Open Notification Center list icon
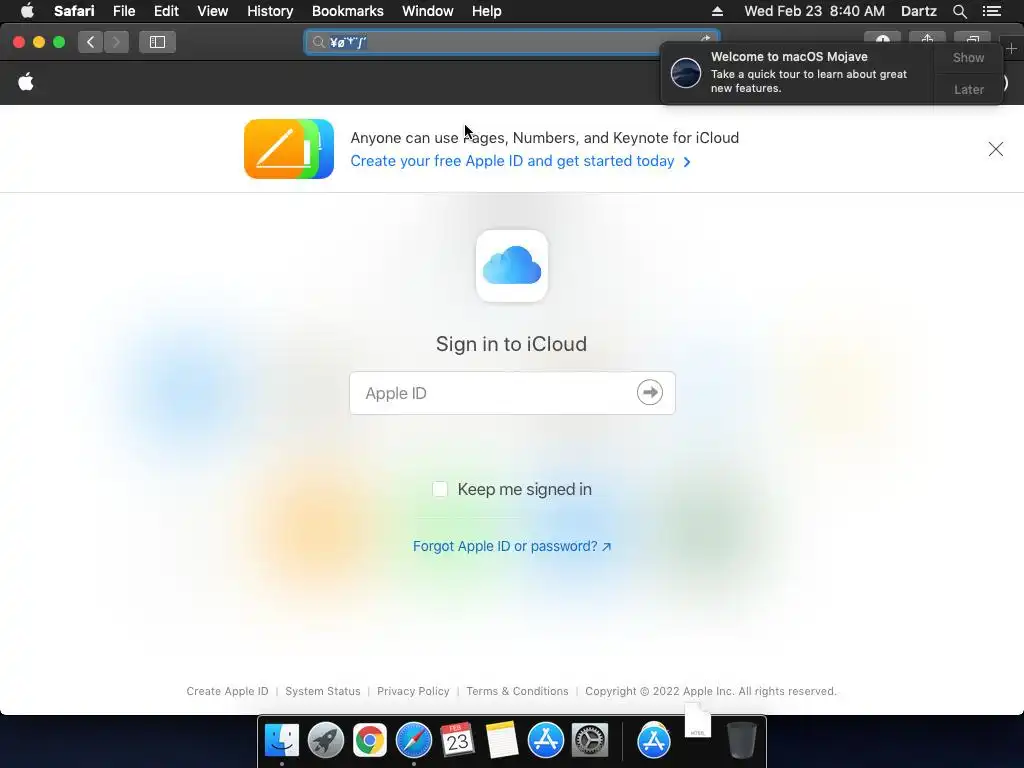The image size is (1024, 768). [992, 11]
